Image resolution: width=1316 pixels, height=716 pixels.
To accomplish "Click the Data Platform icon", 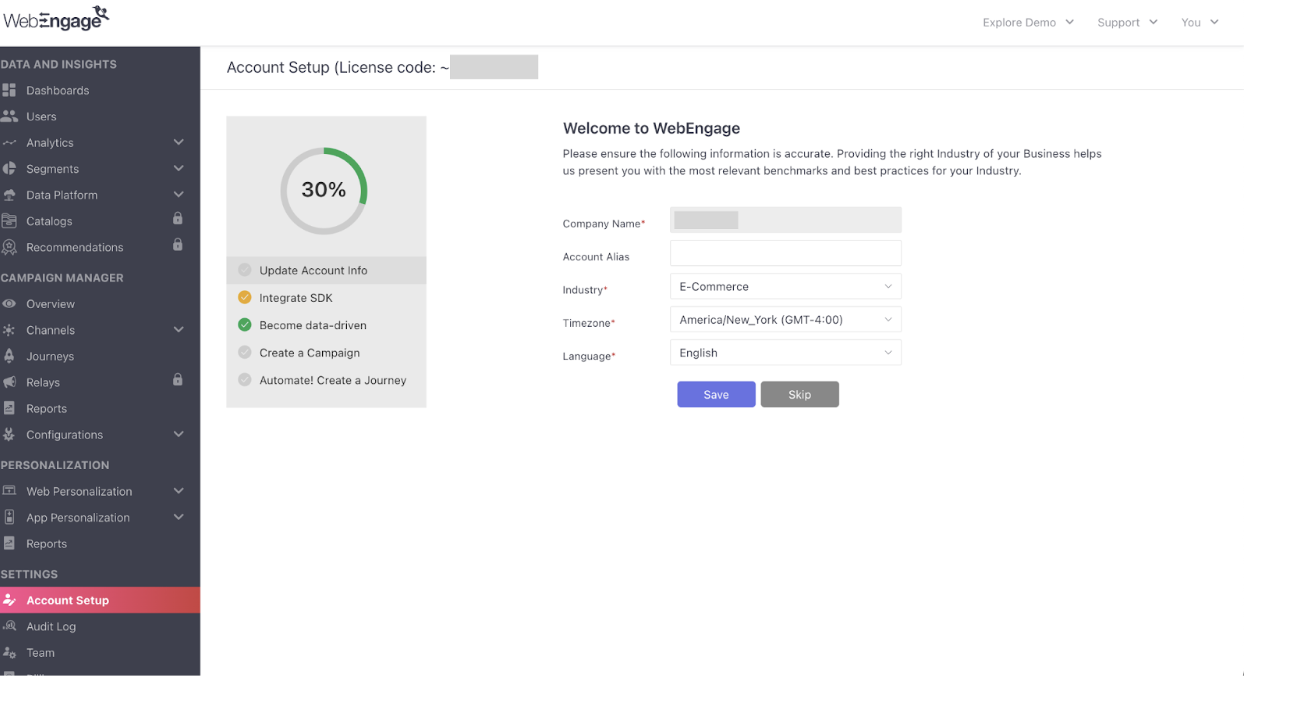I will [9, 195].
